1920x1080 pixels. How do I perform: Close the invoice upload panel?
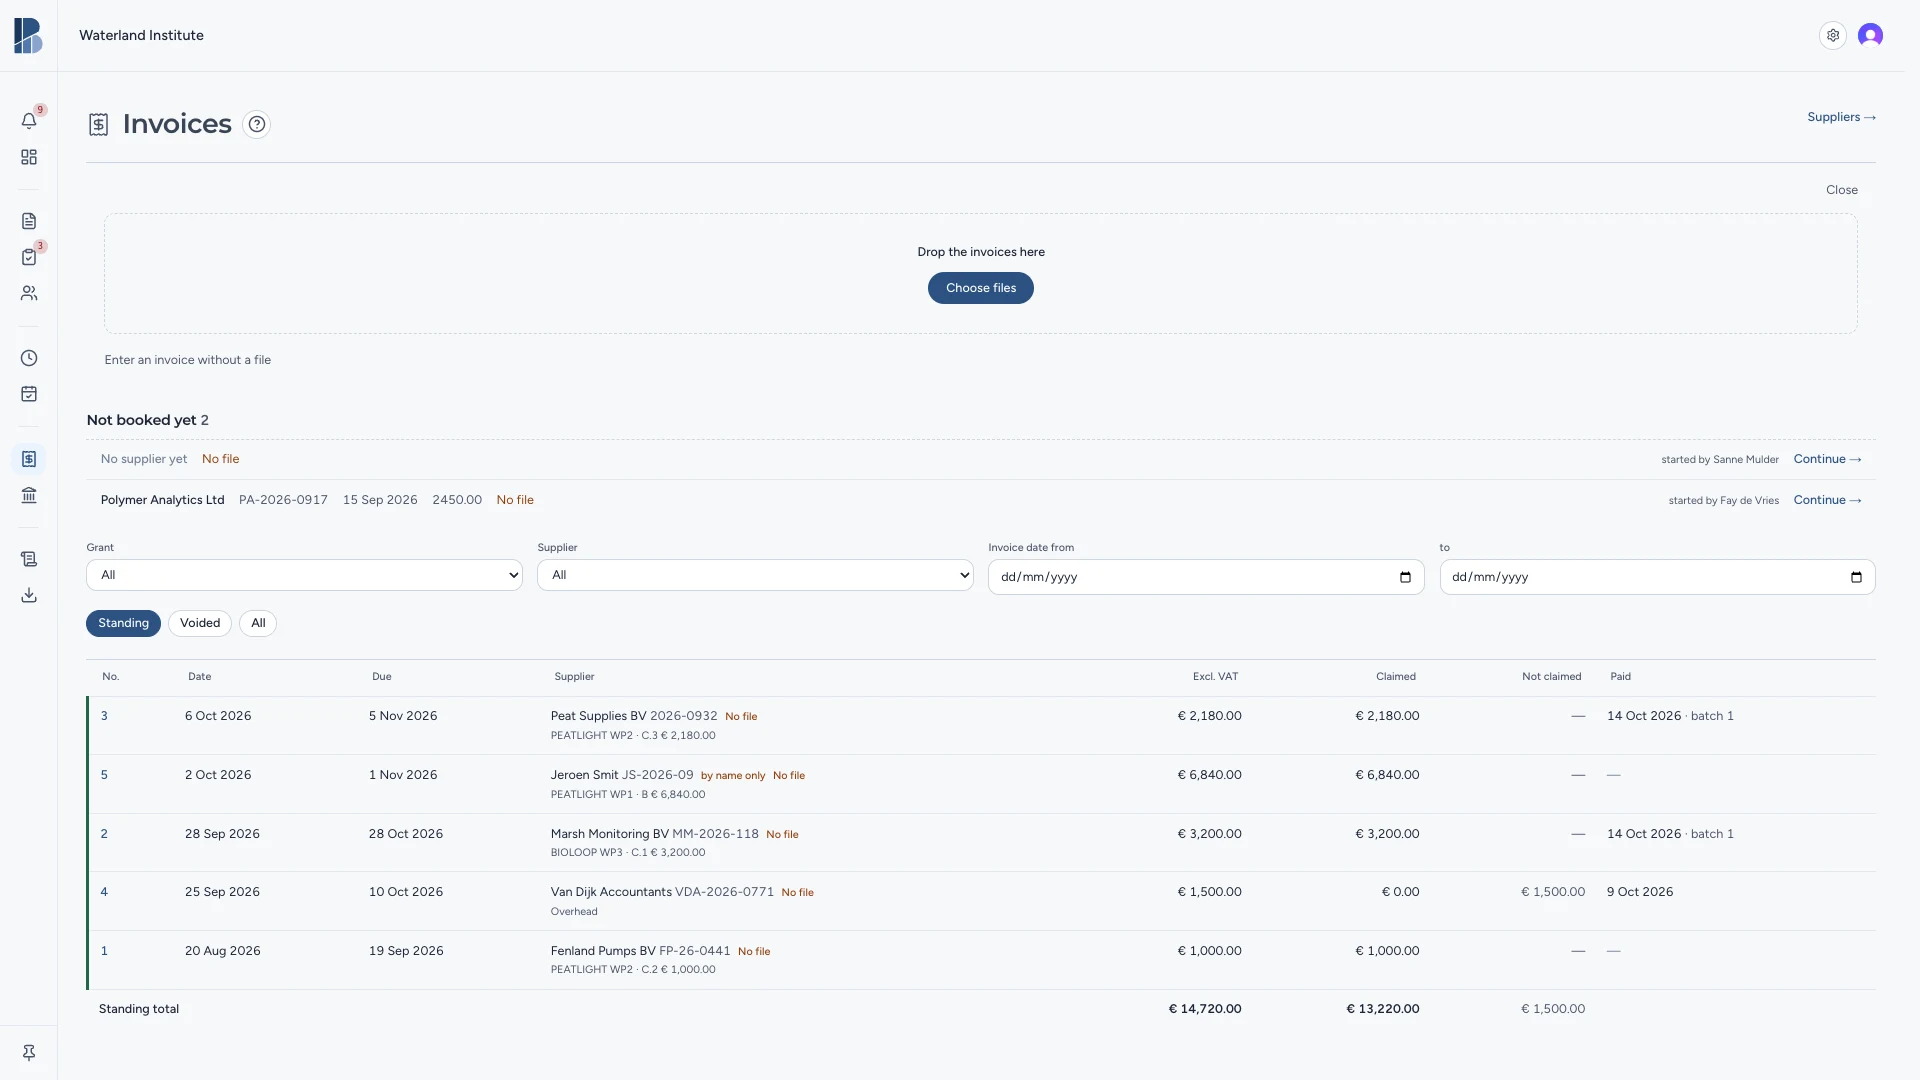(1842, 190)
